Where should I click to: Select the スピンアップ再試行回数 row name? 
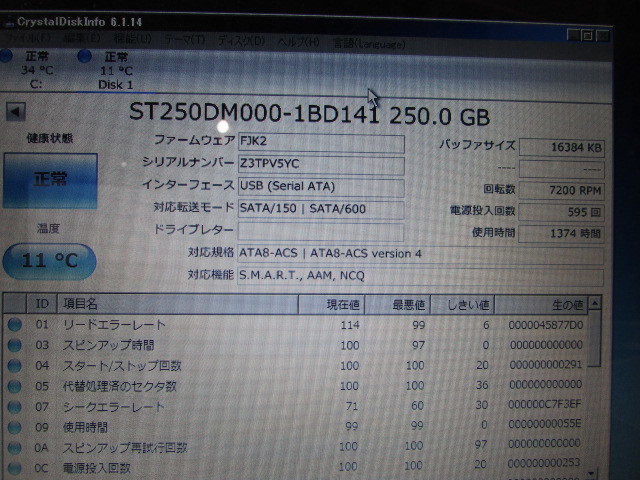coord(125,448)
